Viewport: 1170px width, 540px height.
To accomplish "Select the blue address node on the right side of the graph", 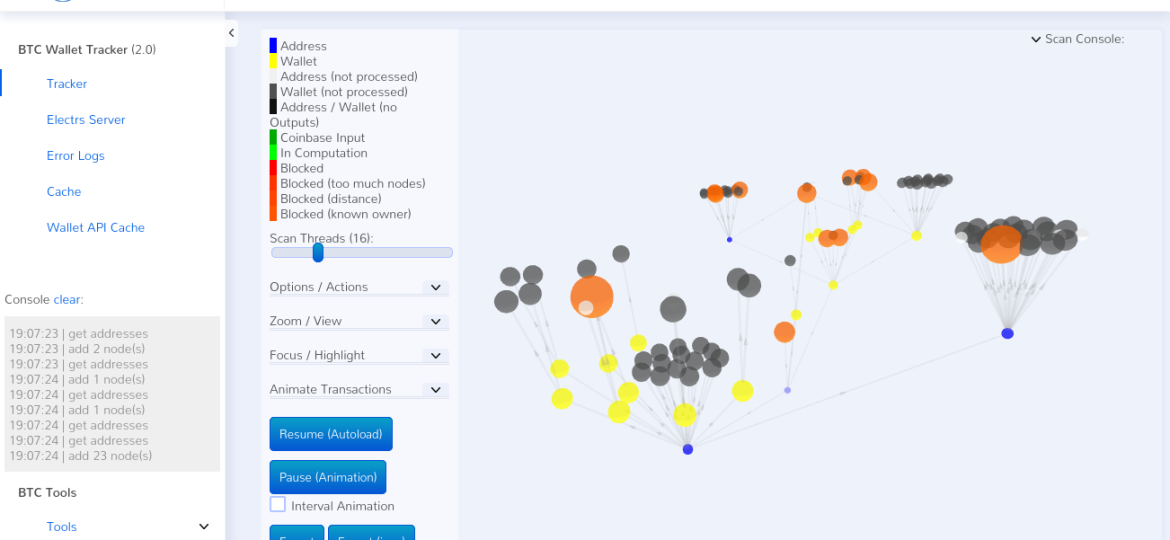I will pyautogui.click(x=1007, y=333).
